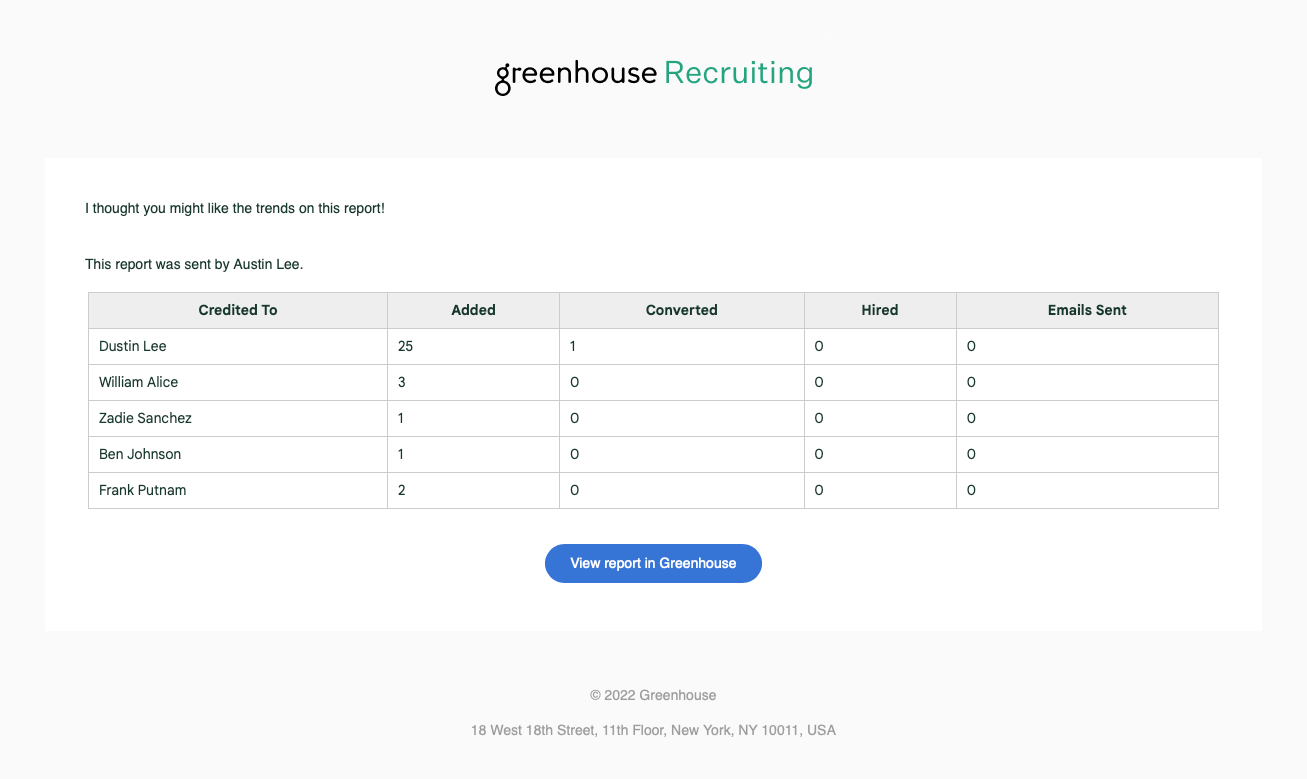The image size is (1307, 779).
Task: Click the 18 West 18th Street address
Action: (x=653, y=730)
